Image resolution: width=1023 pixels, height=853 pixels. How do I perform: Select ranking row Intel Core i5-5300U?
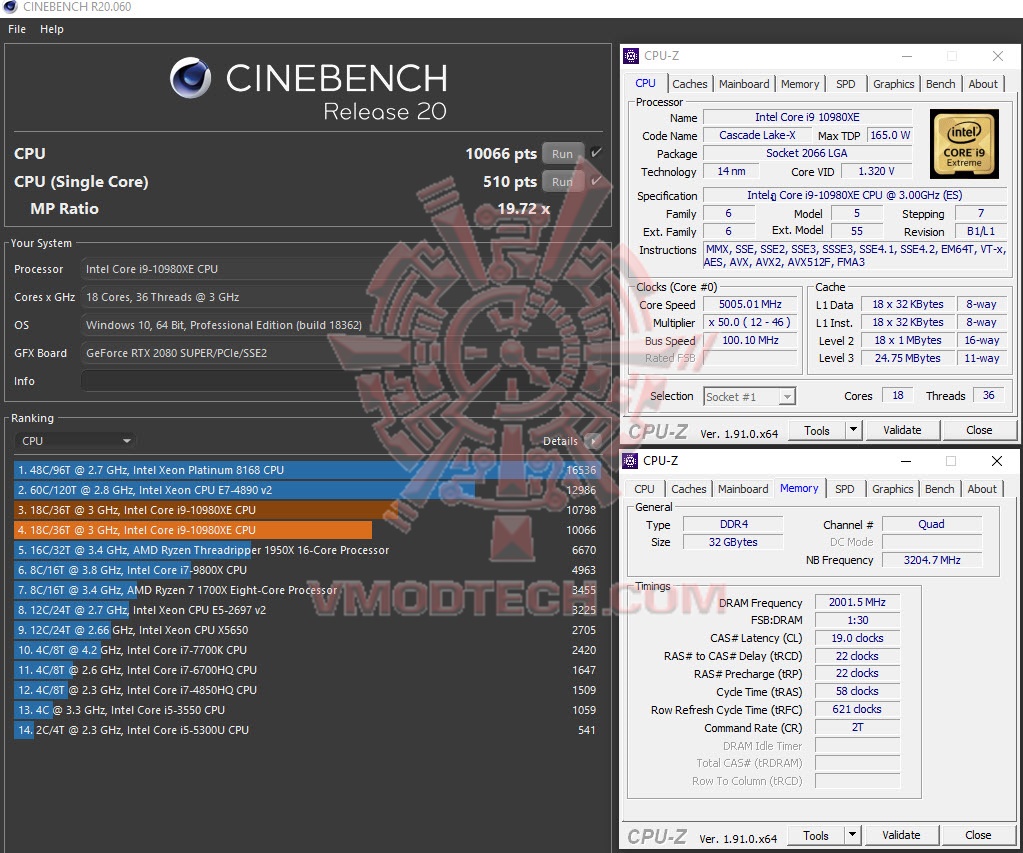307,730
